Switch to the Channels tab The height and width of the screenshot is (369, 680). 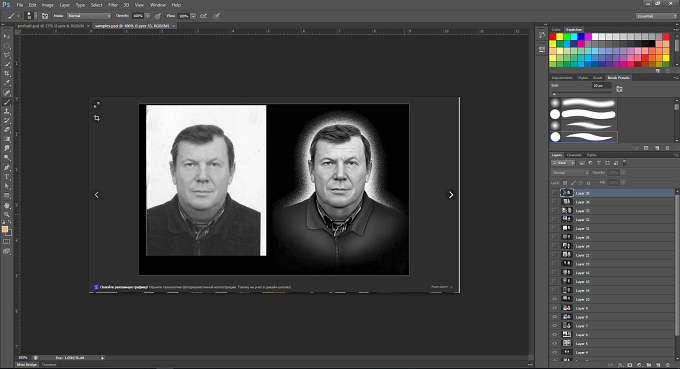(x=574, y=155)
